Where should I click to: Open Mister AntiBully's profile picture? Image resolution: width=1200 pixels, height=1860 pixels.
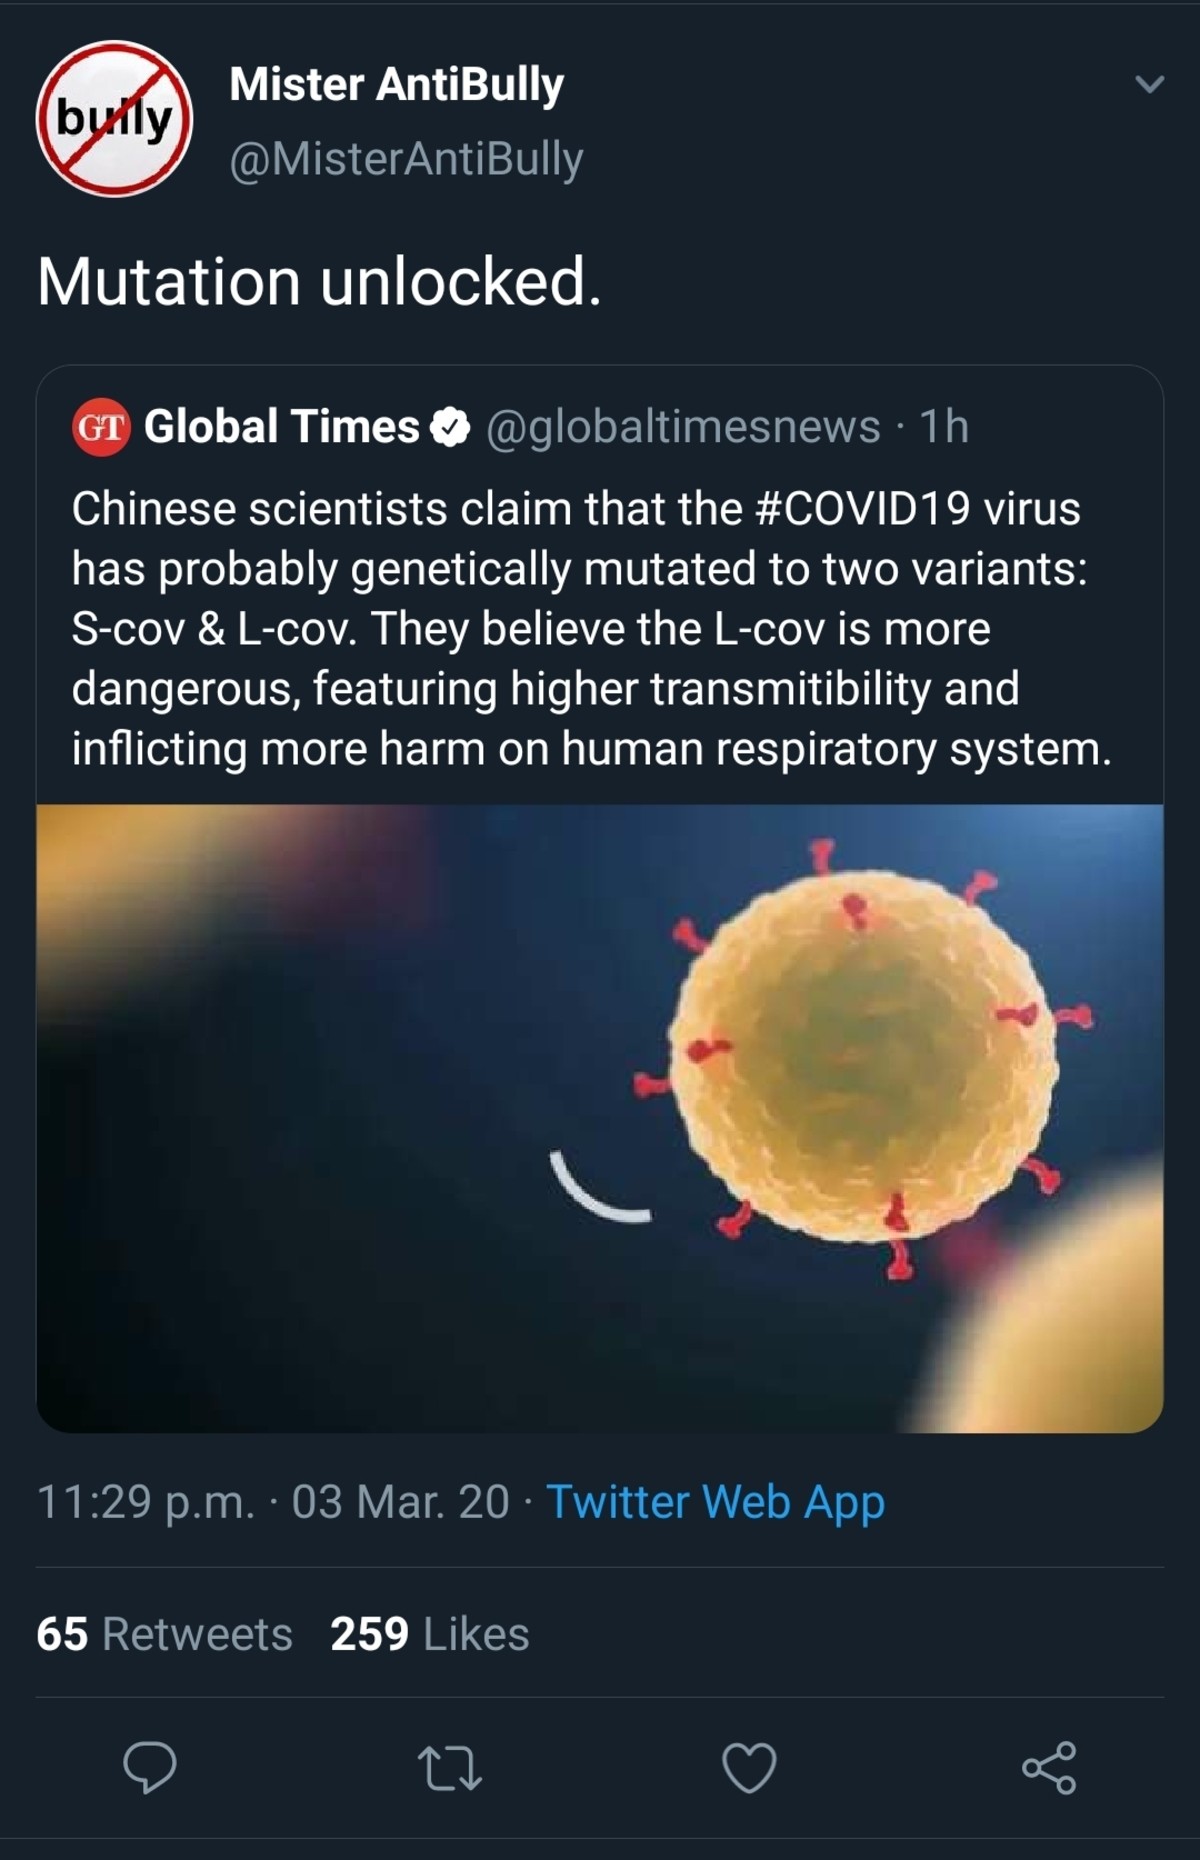114,119
